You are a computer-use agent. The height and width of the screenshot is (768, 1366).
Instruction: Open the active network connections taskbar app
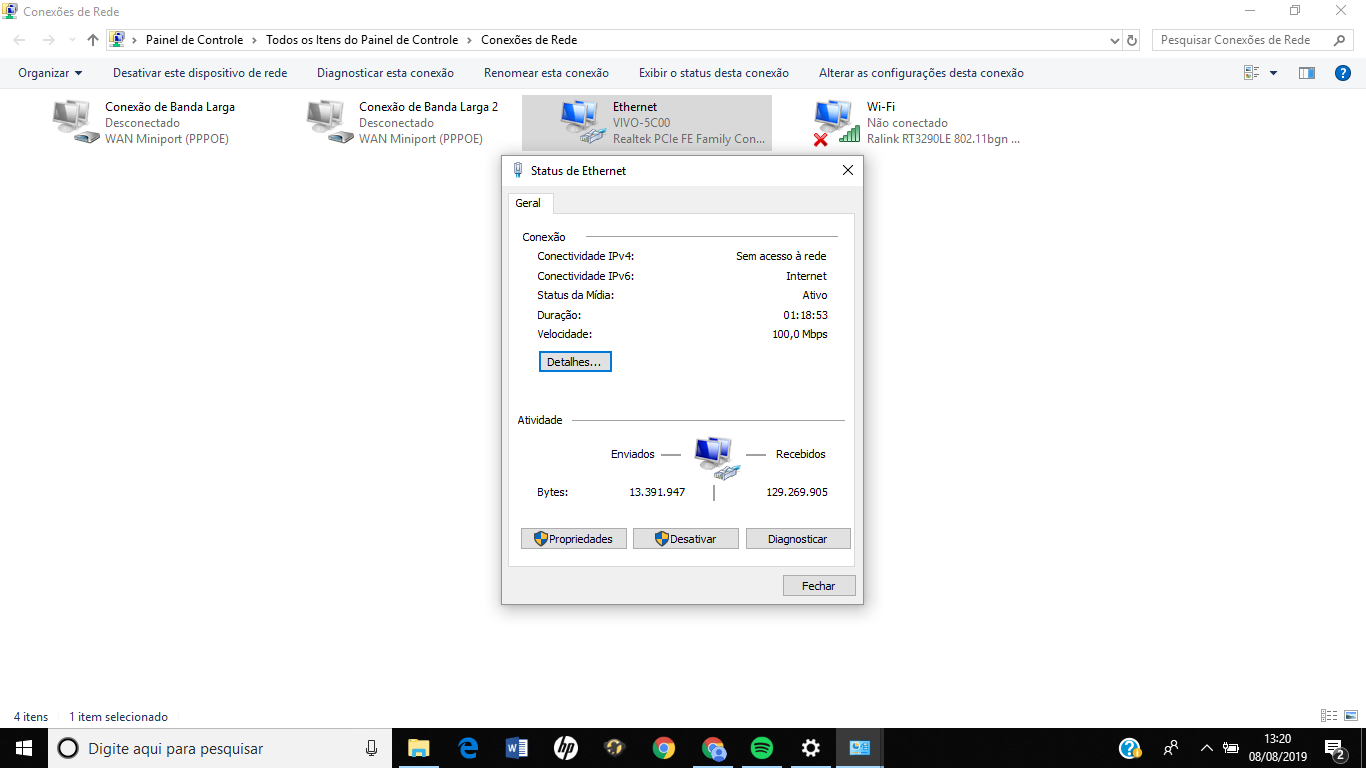860,748
